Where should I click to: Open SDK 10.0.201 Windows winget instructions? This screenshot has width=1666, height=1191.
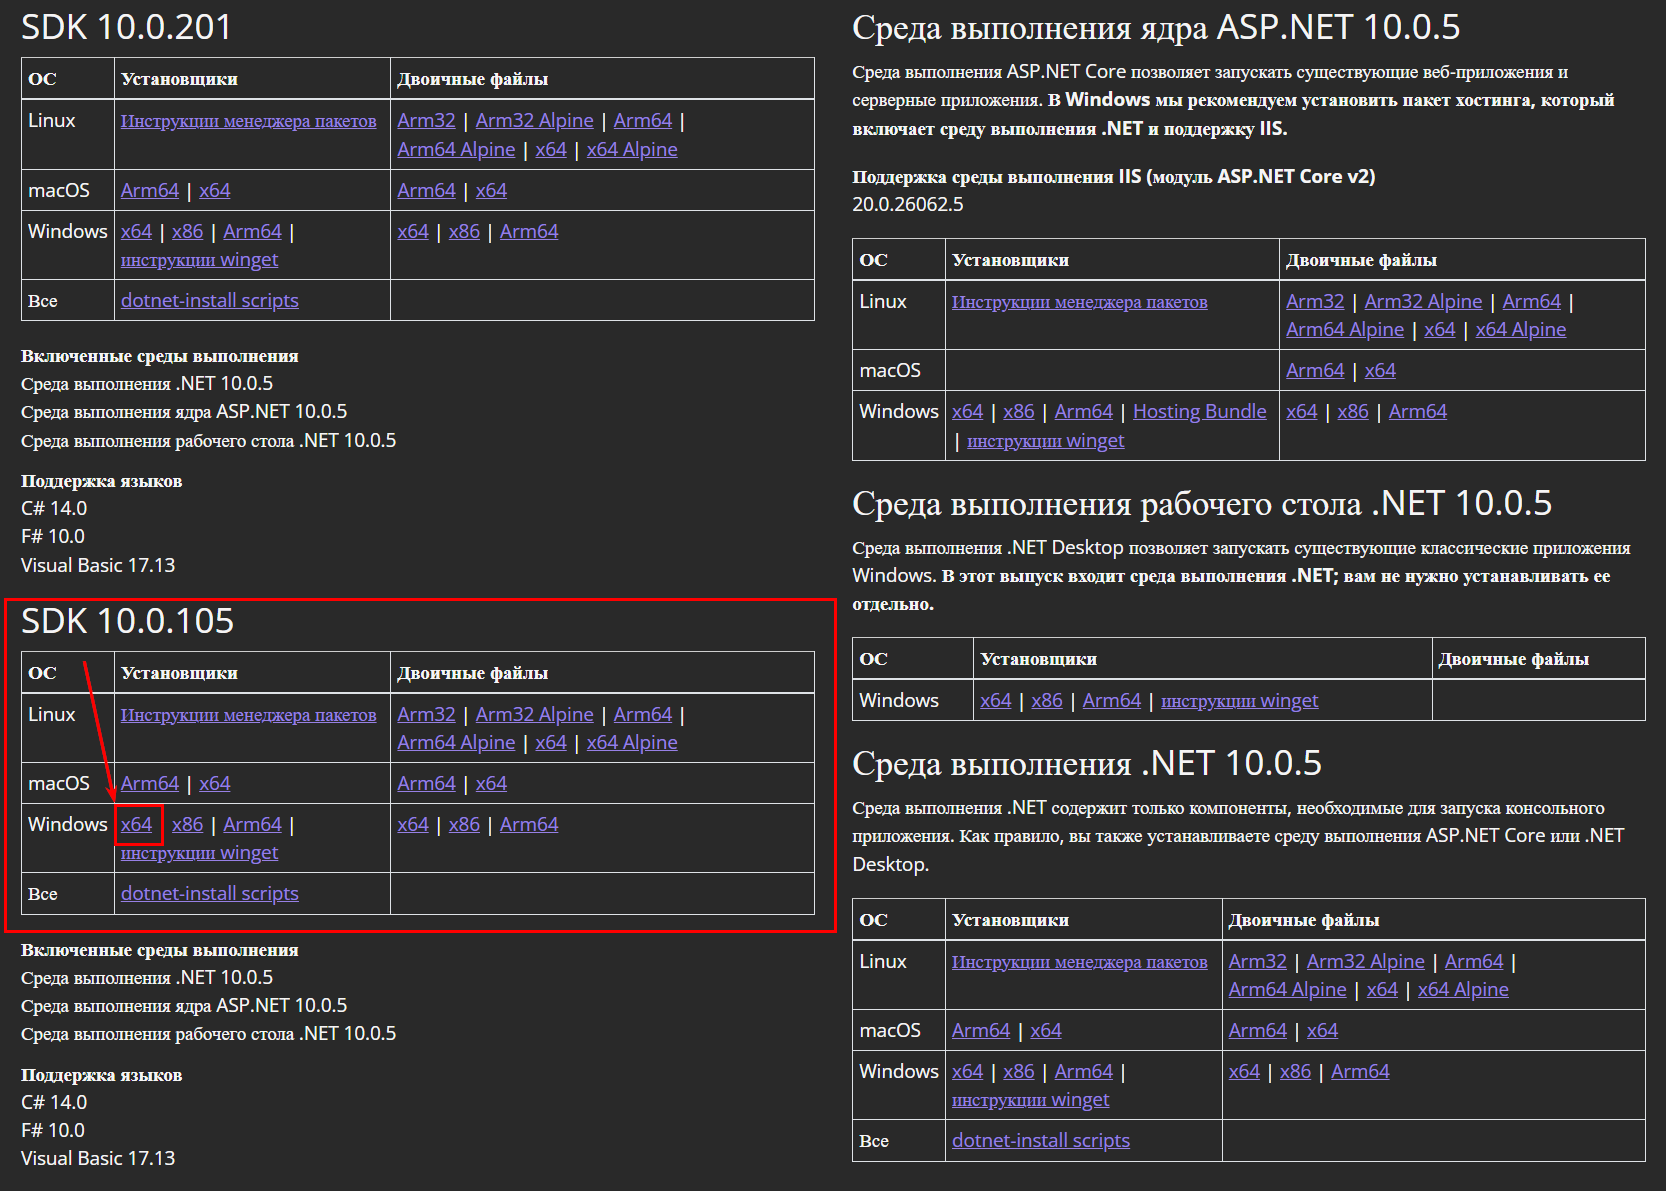pos(199,260)
